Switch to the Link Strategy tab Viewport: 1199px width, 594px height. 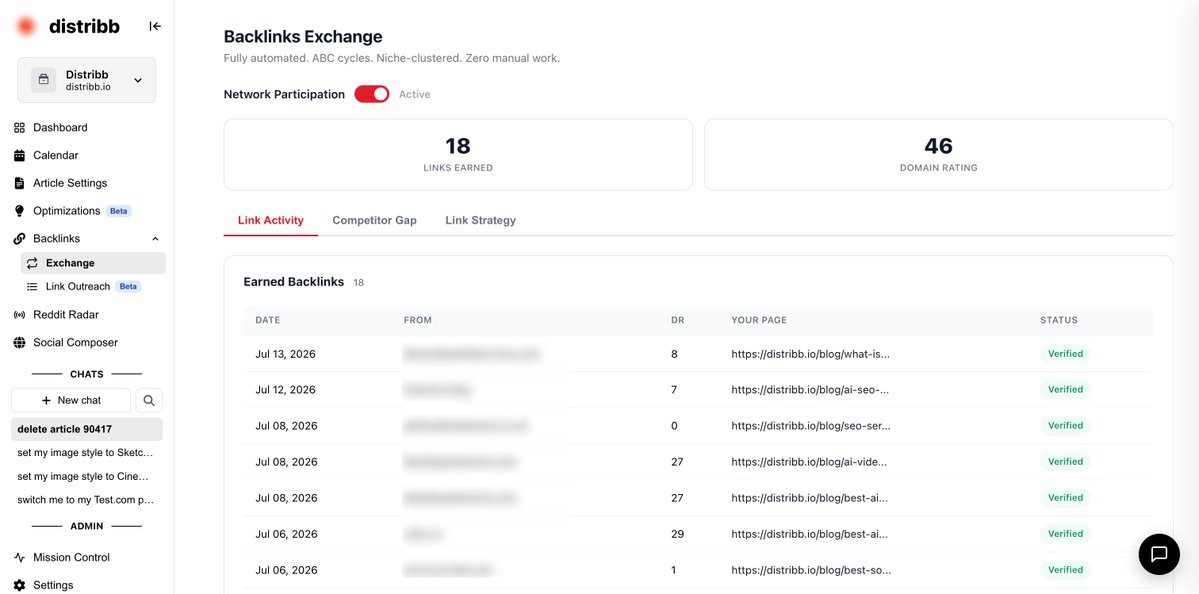(x=480, y=220)
